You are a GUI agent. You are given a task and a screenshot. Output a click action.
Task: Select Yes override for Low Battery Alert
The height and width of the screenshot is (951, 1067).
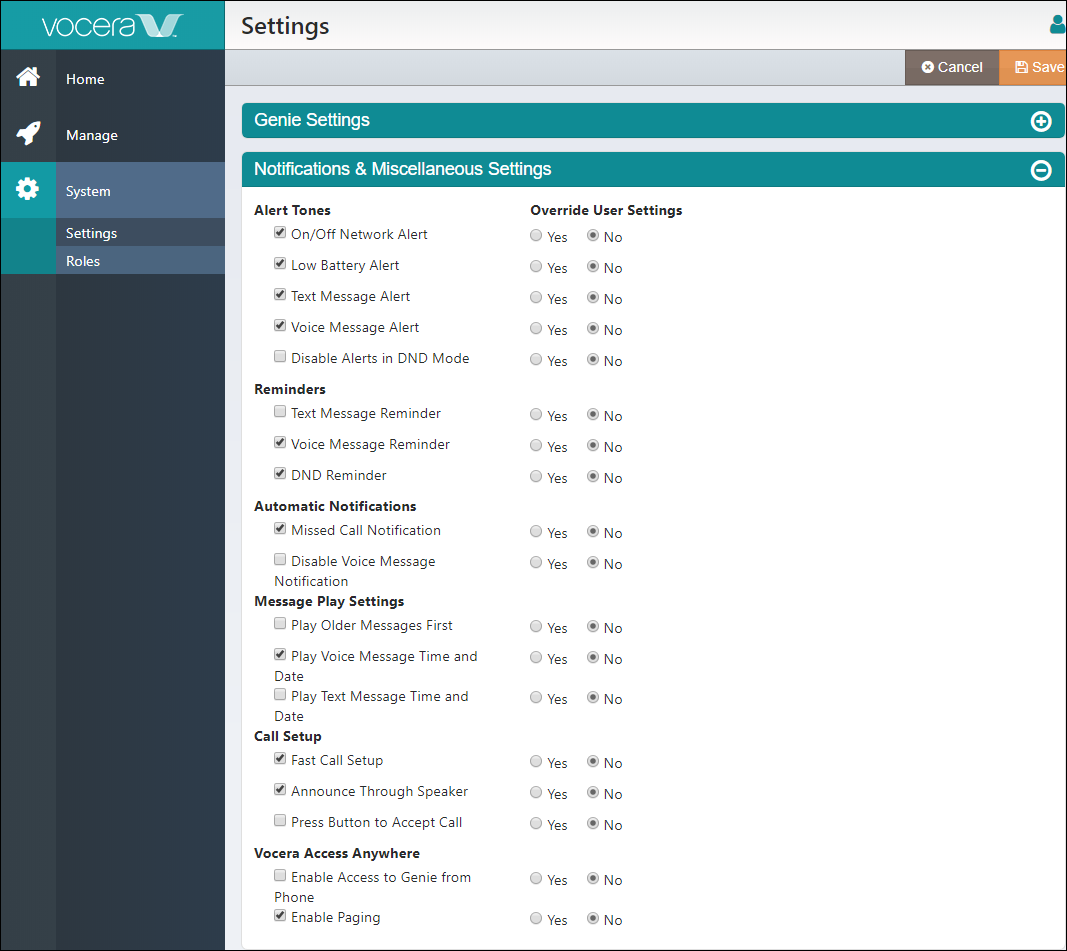[x=537, y=267]
